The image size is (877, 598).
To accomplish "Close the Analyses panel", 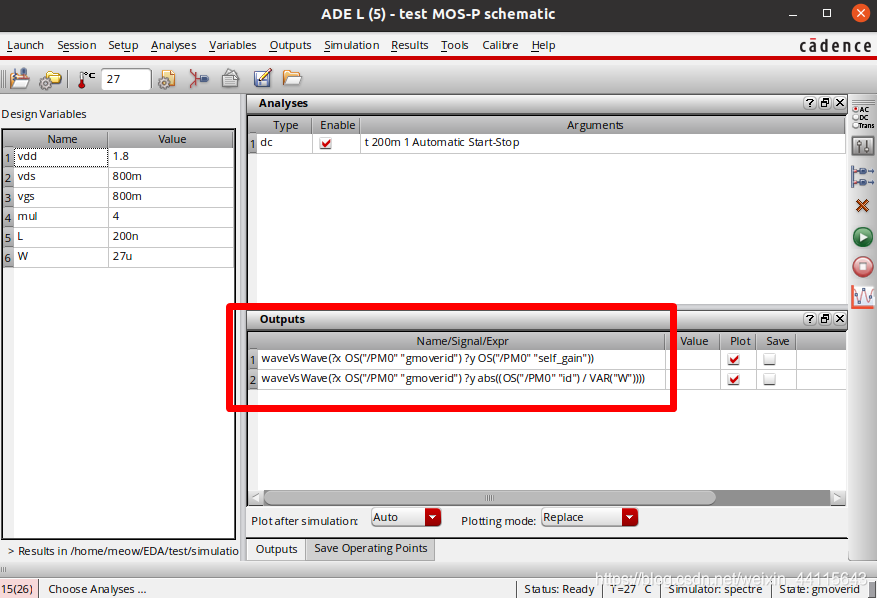I will click(840, 103).
